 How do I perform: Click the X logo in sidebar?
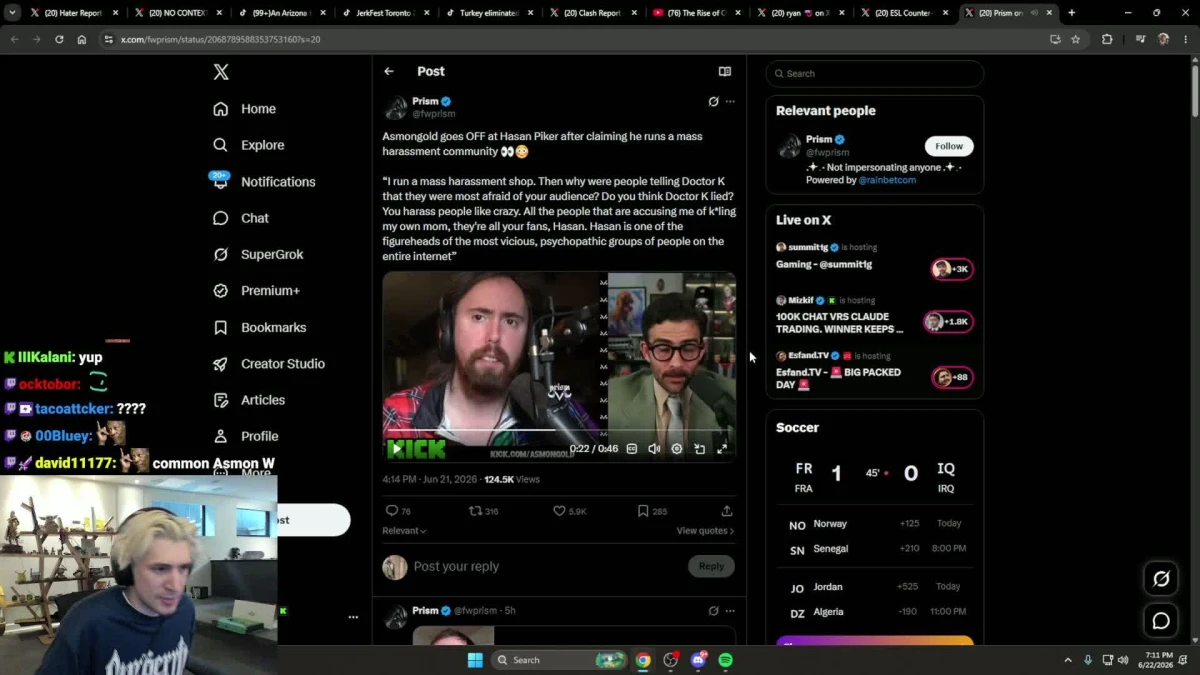pyautogui.click(x=221, y=72)
